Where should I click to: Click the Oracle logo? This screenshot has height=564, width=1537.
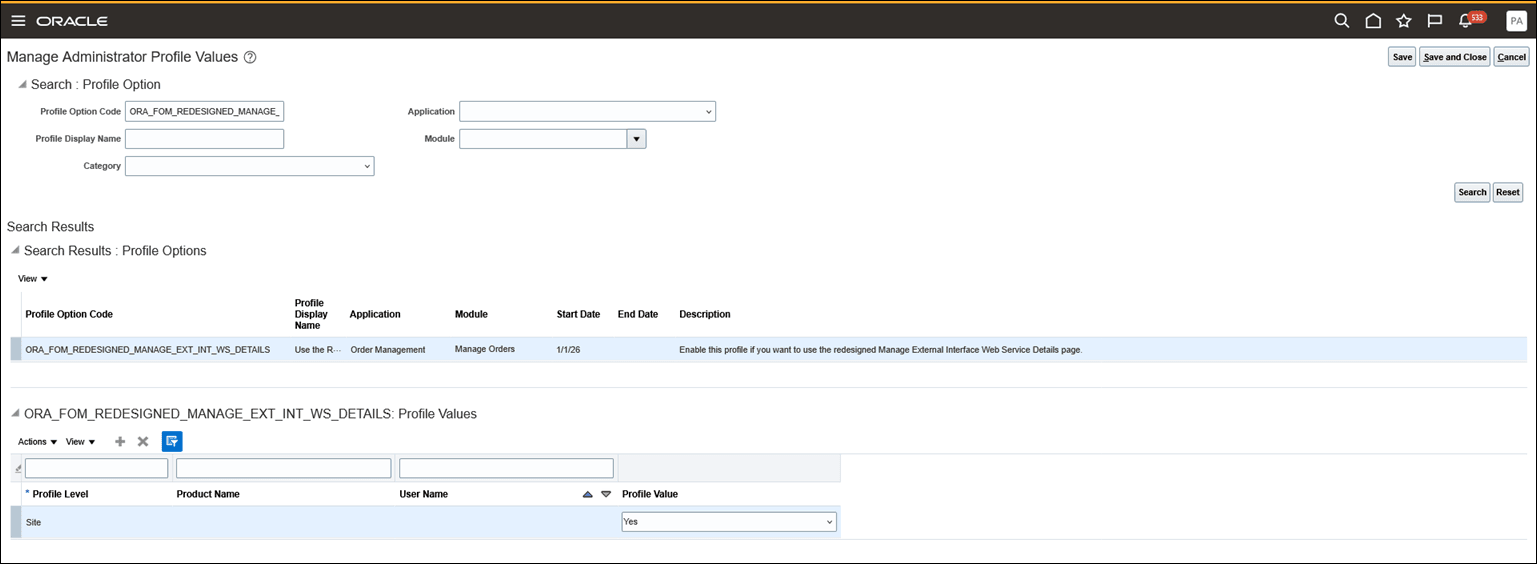coord(72,21)
